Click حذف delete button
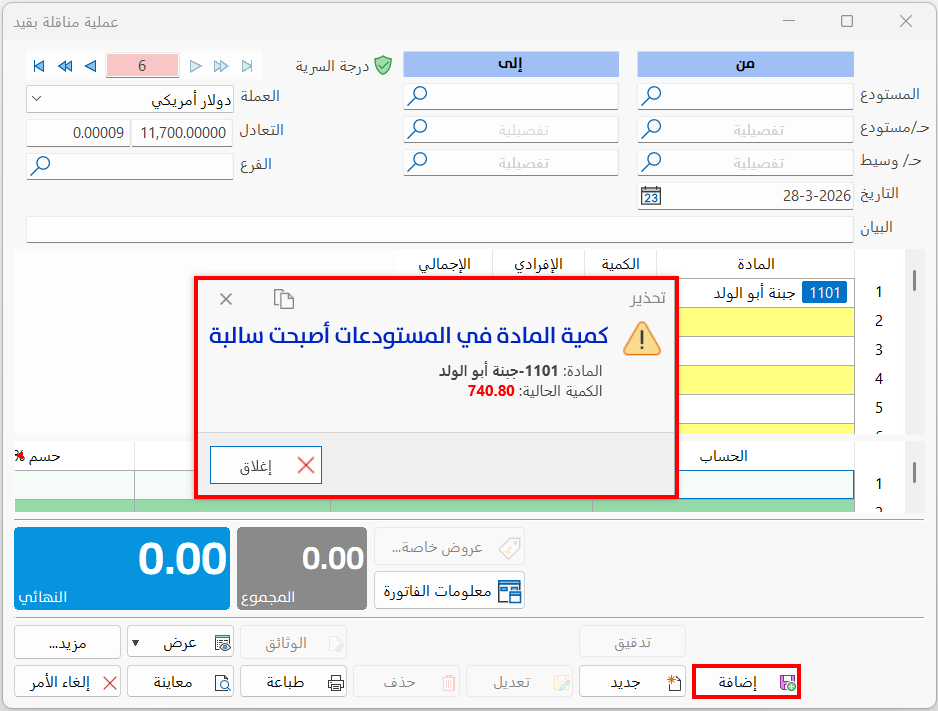 406,682
